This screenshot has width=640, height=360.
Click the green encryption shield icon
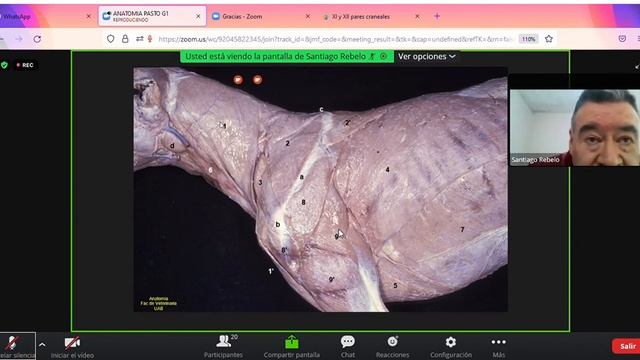point(4,65)
